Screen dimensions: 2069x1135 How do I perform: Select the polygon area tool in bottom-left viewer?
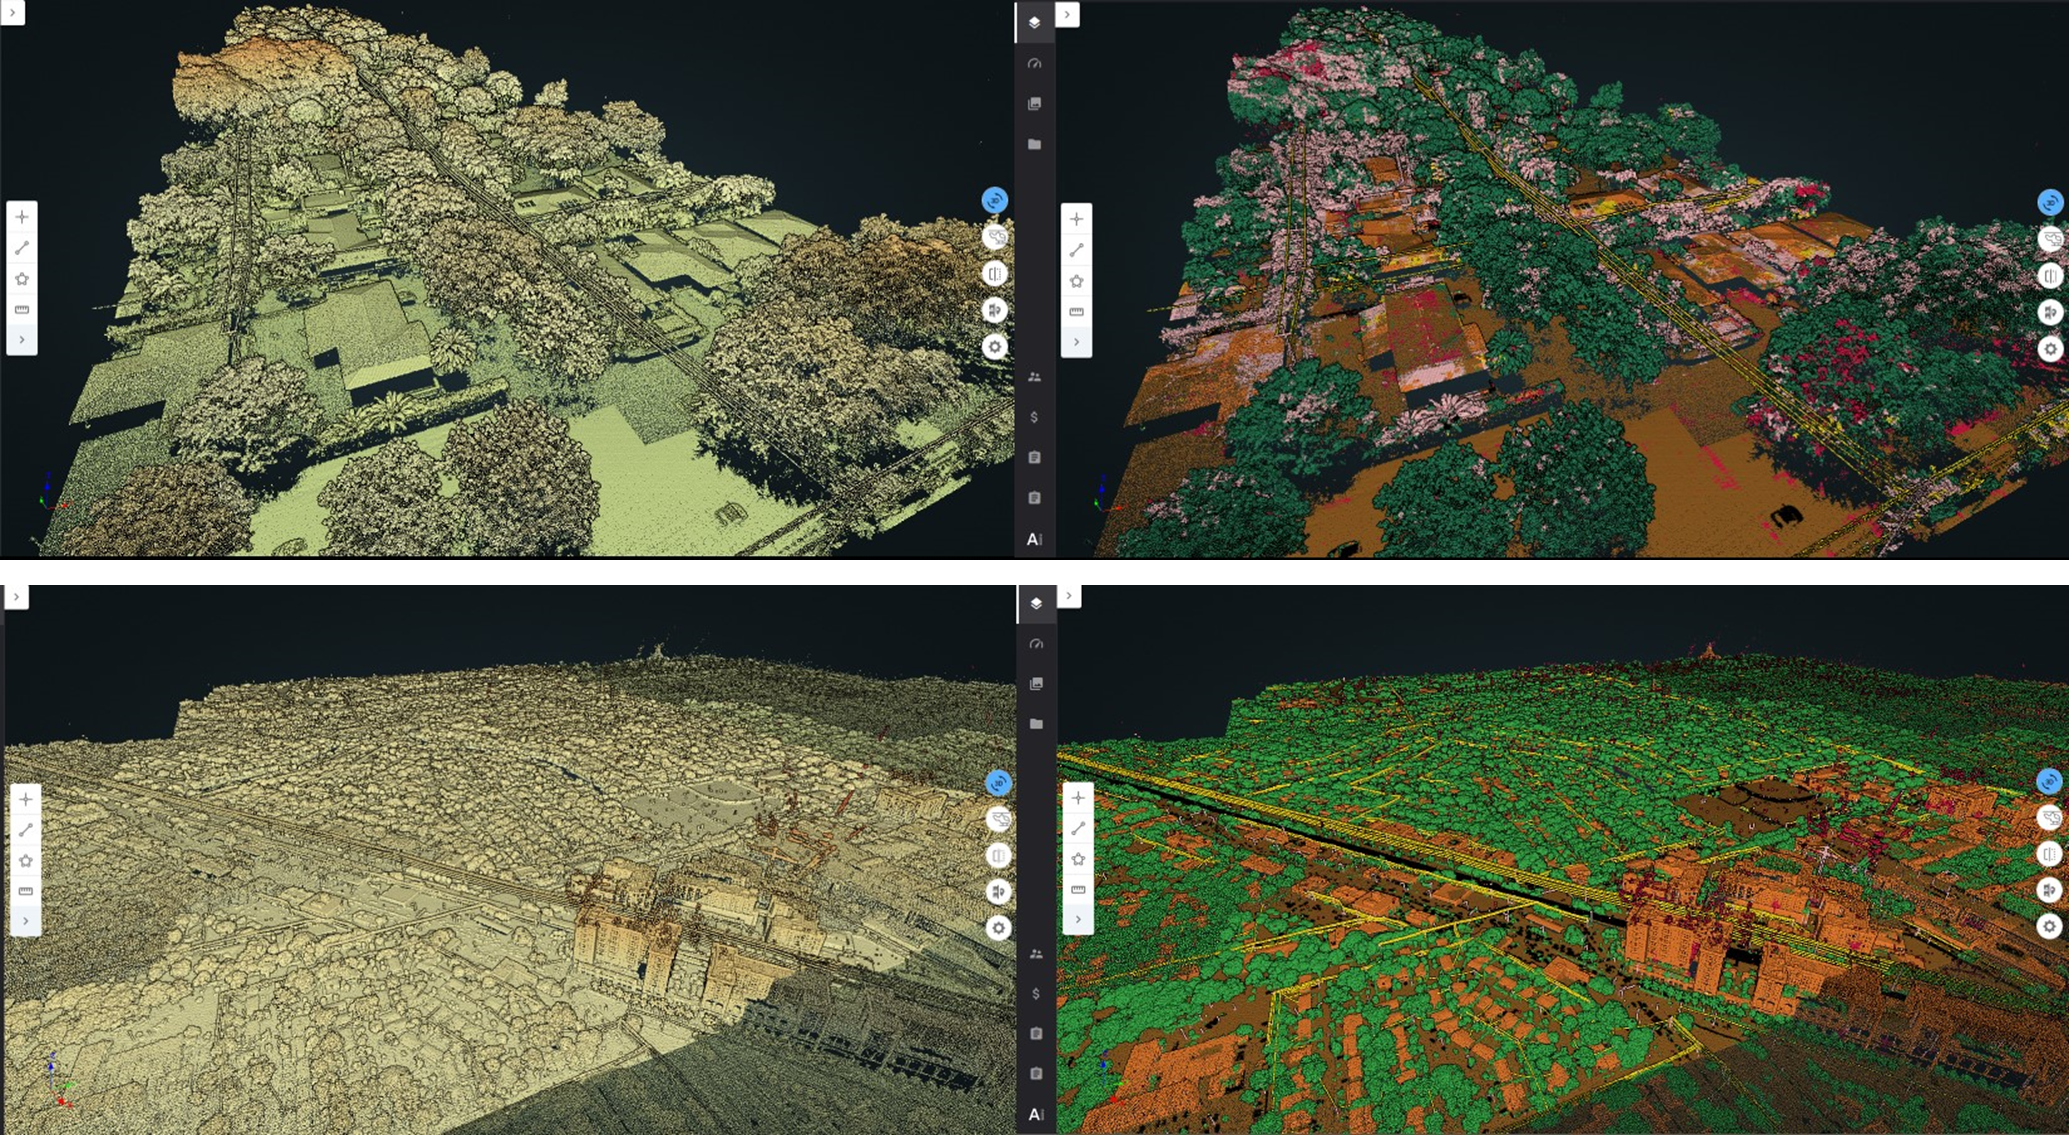tap(26, 861)
